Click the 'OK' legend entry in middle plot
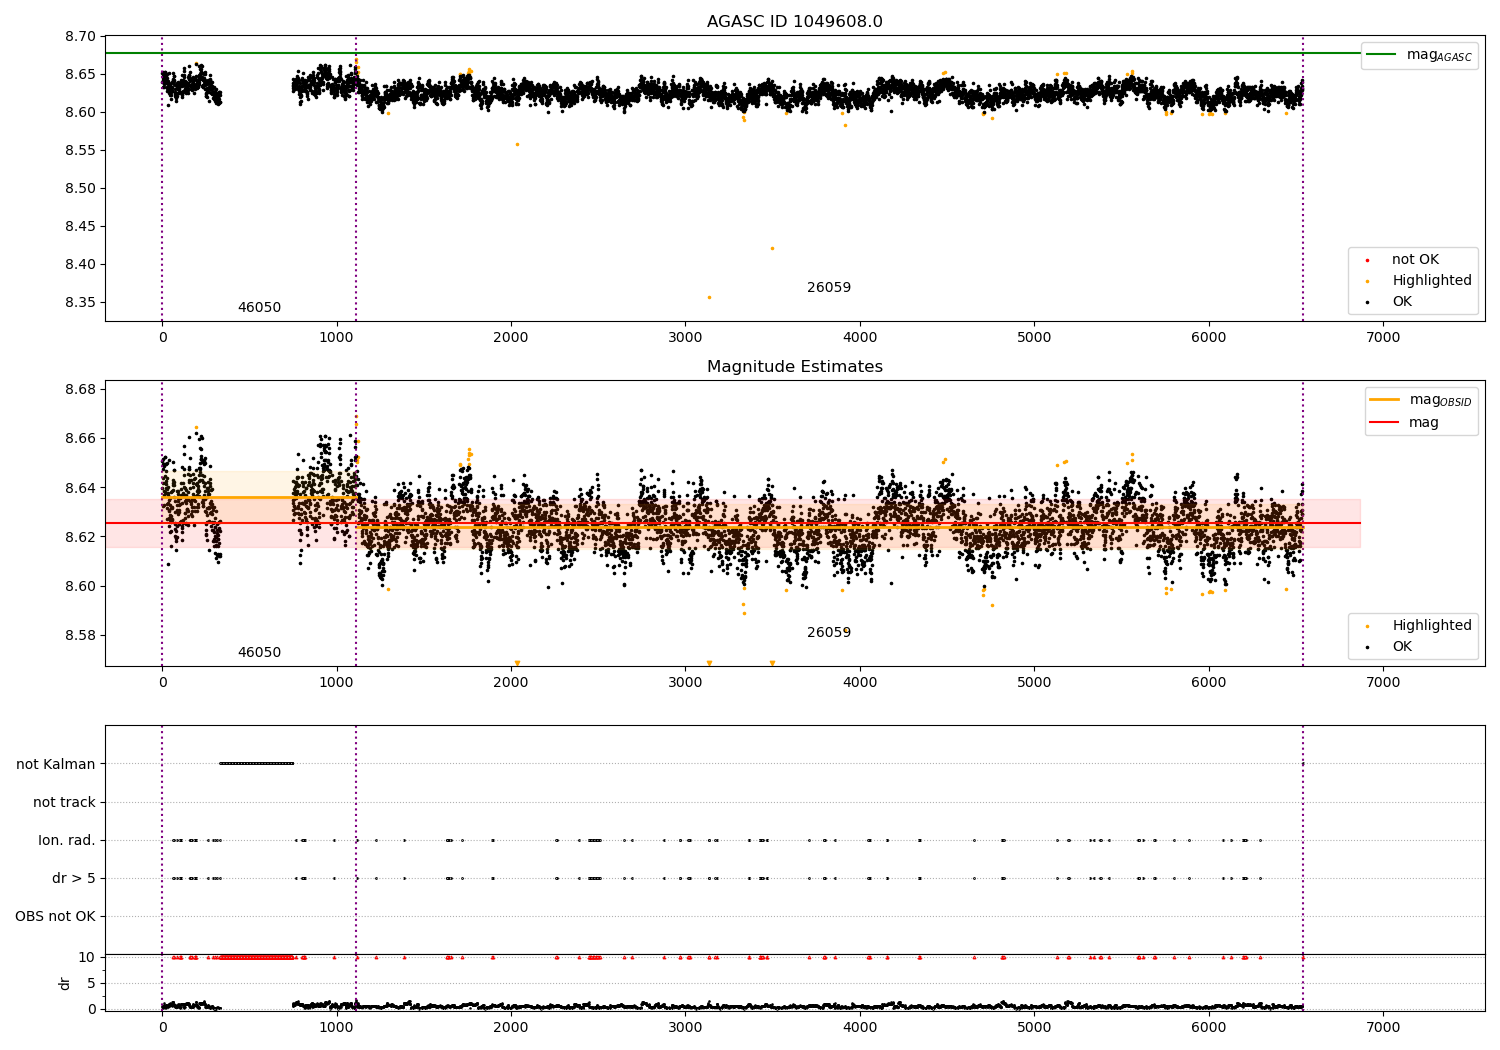1500x1050 pixels. tap(1390, 647)
